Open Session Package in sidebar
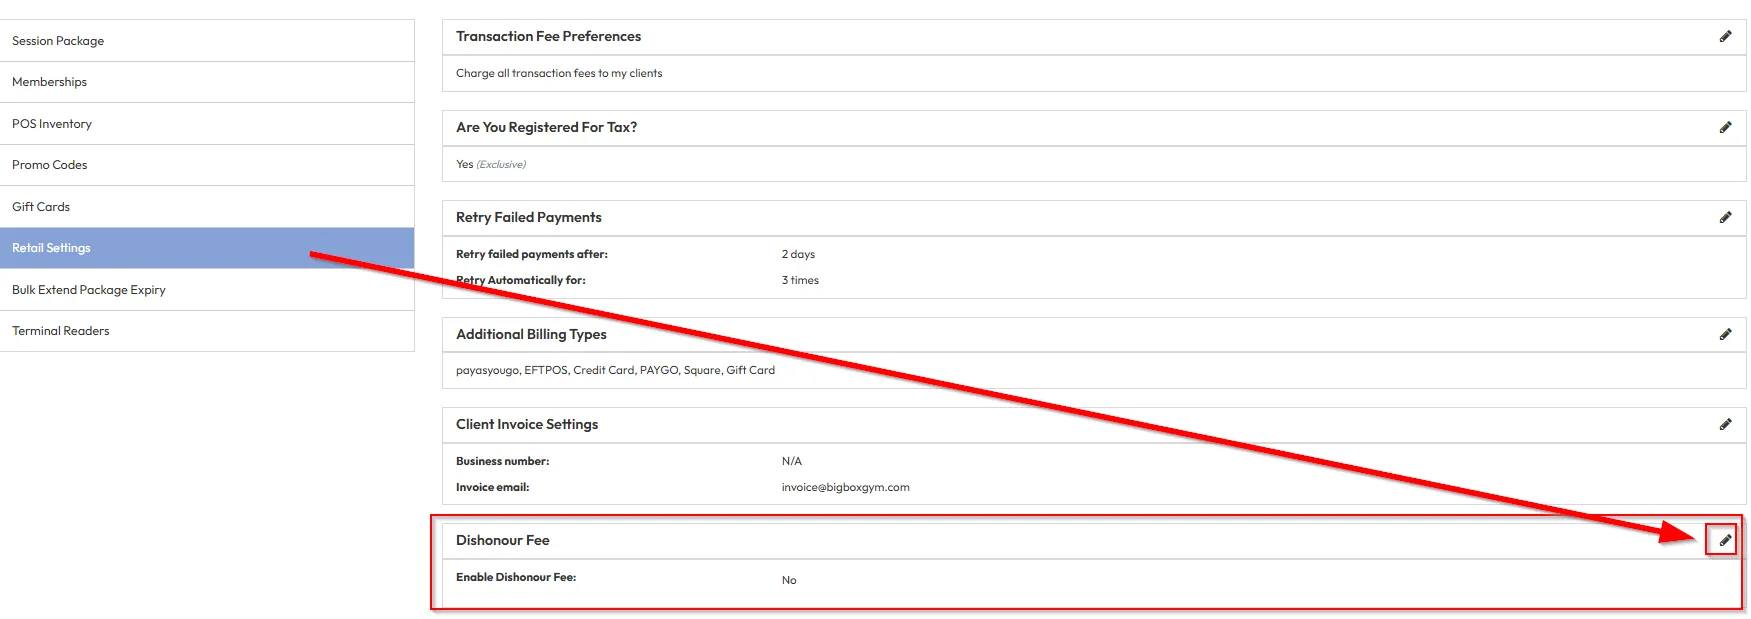 tap(58, 41)
